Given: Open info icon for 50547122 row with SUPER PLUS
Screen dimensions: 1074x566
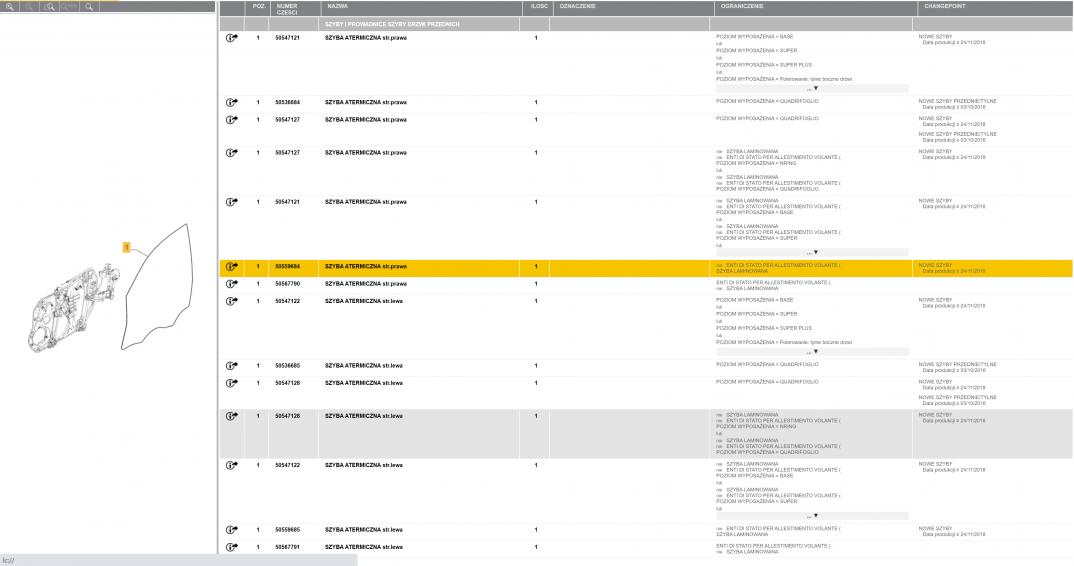Looking at the screenshot, I should [x=232, y=302].
